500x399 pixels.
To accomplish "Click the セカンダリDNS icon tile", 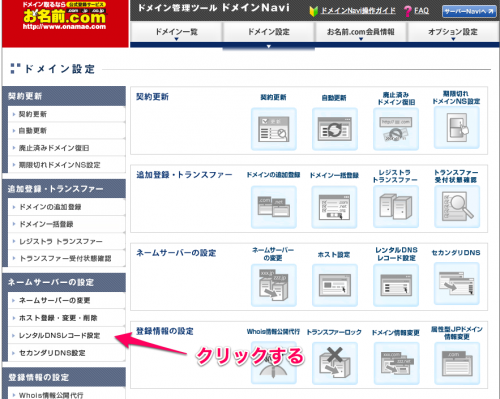I will 457,284.
